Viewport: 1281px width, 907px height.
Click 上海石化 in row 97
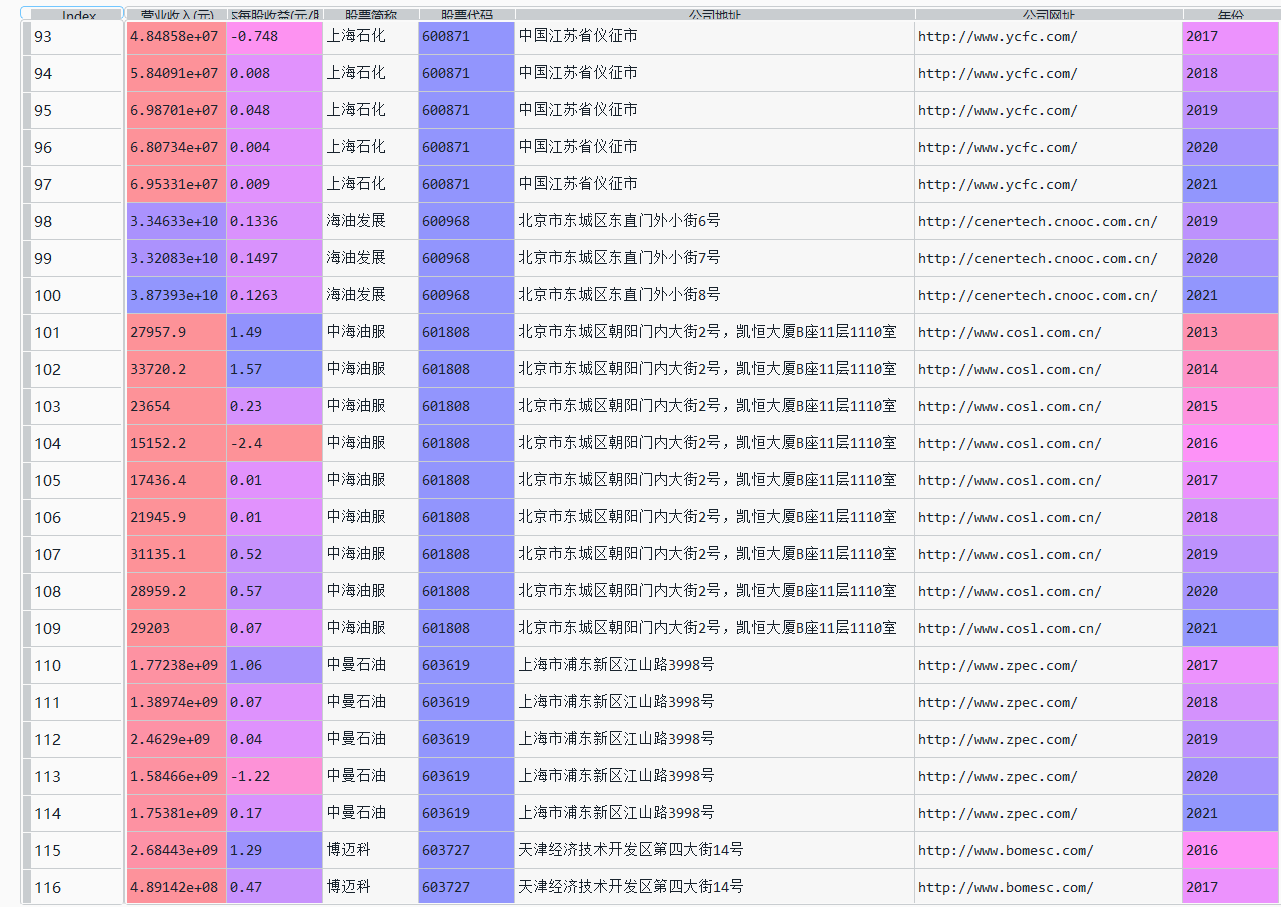pos(370,184)
